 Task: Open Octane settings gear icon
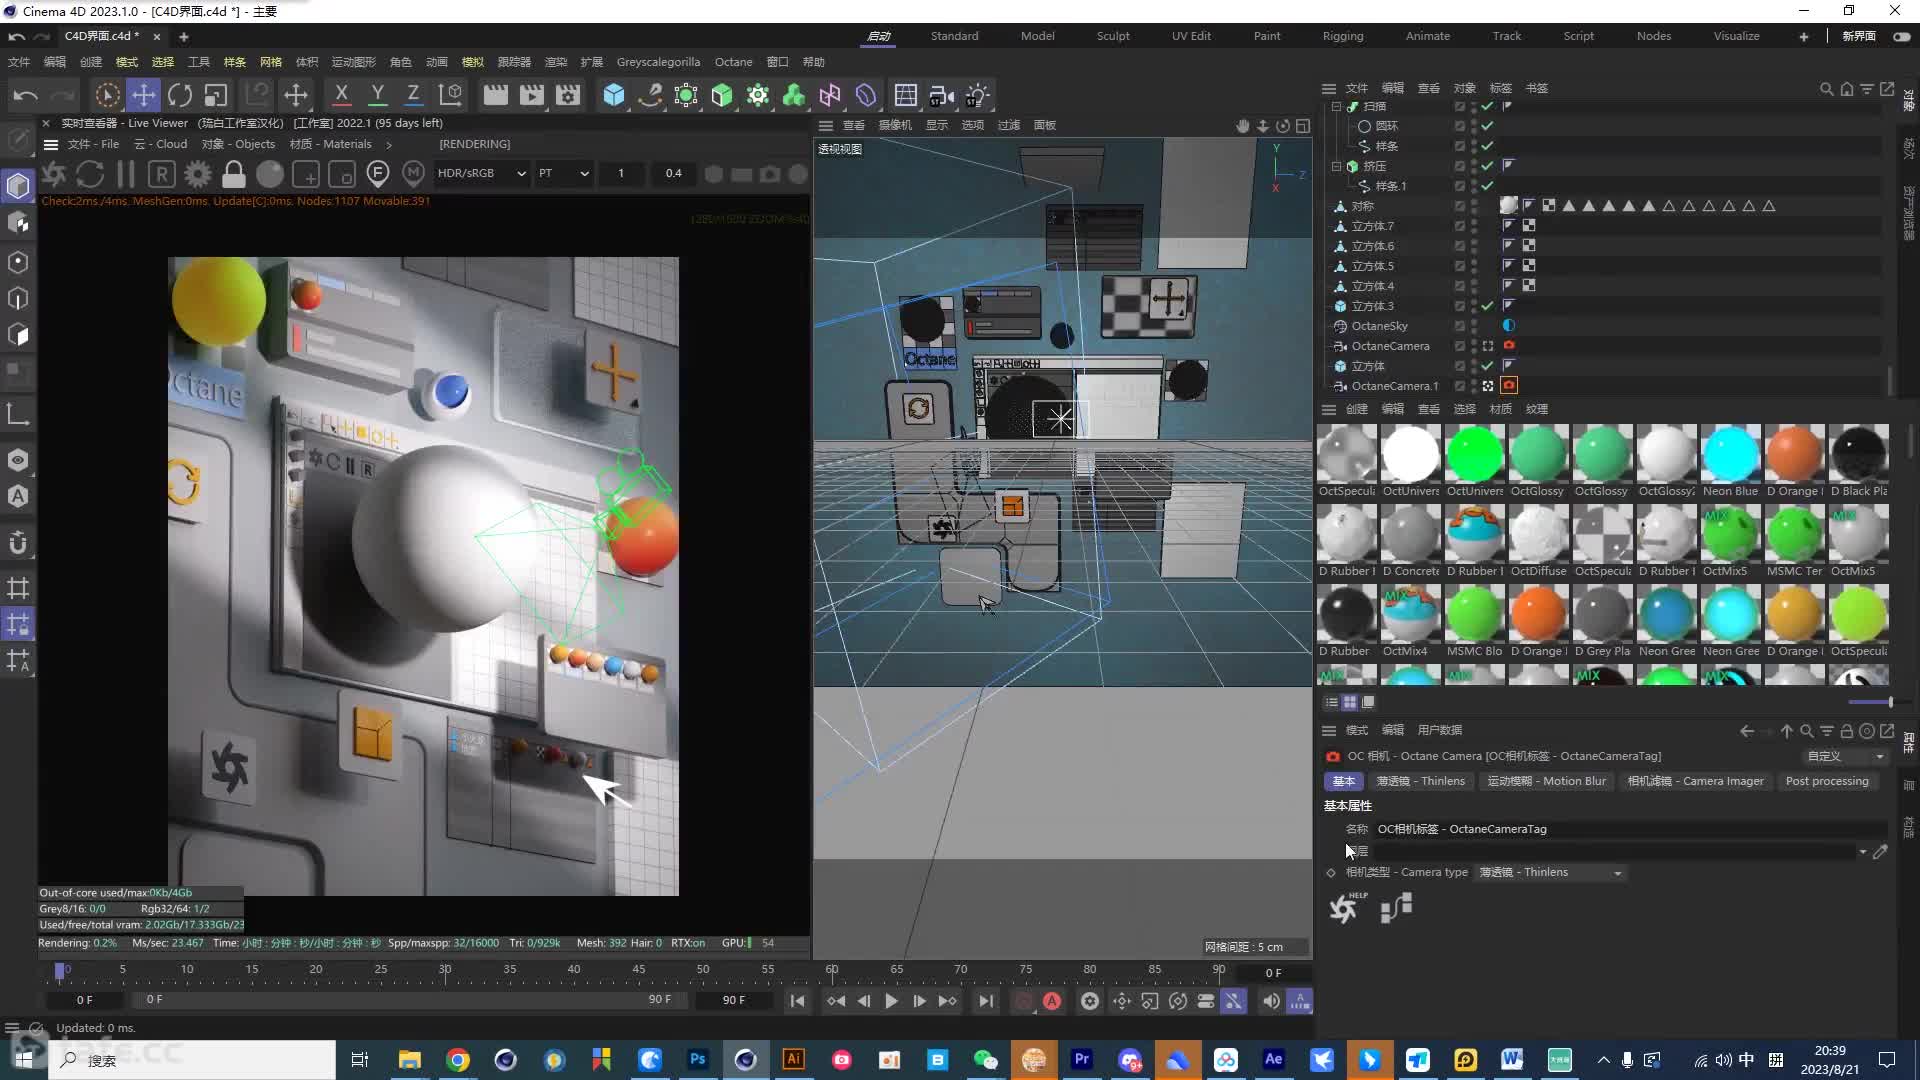(198, 174)
